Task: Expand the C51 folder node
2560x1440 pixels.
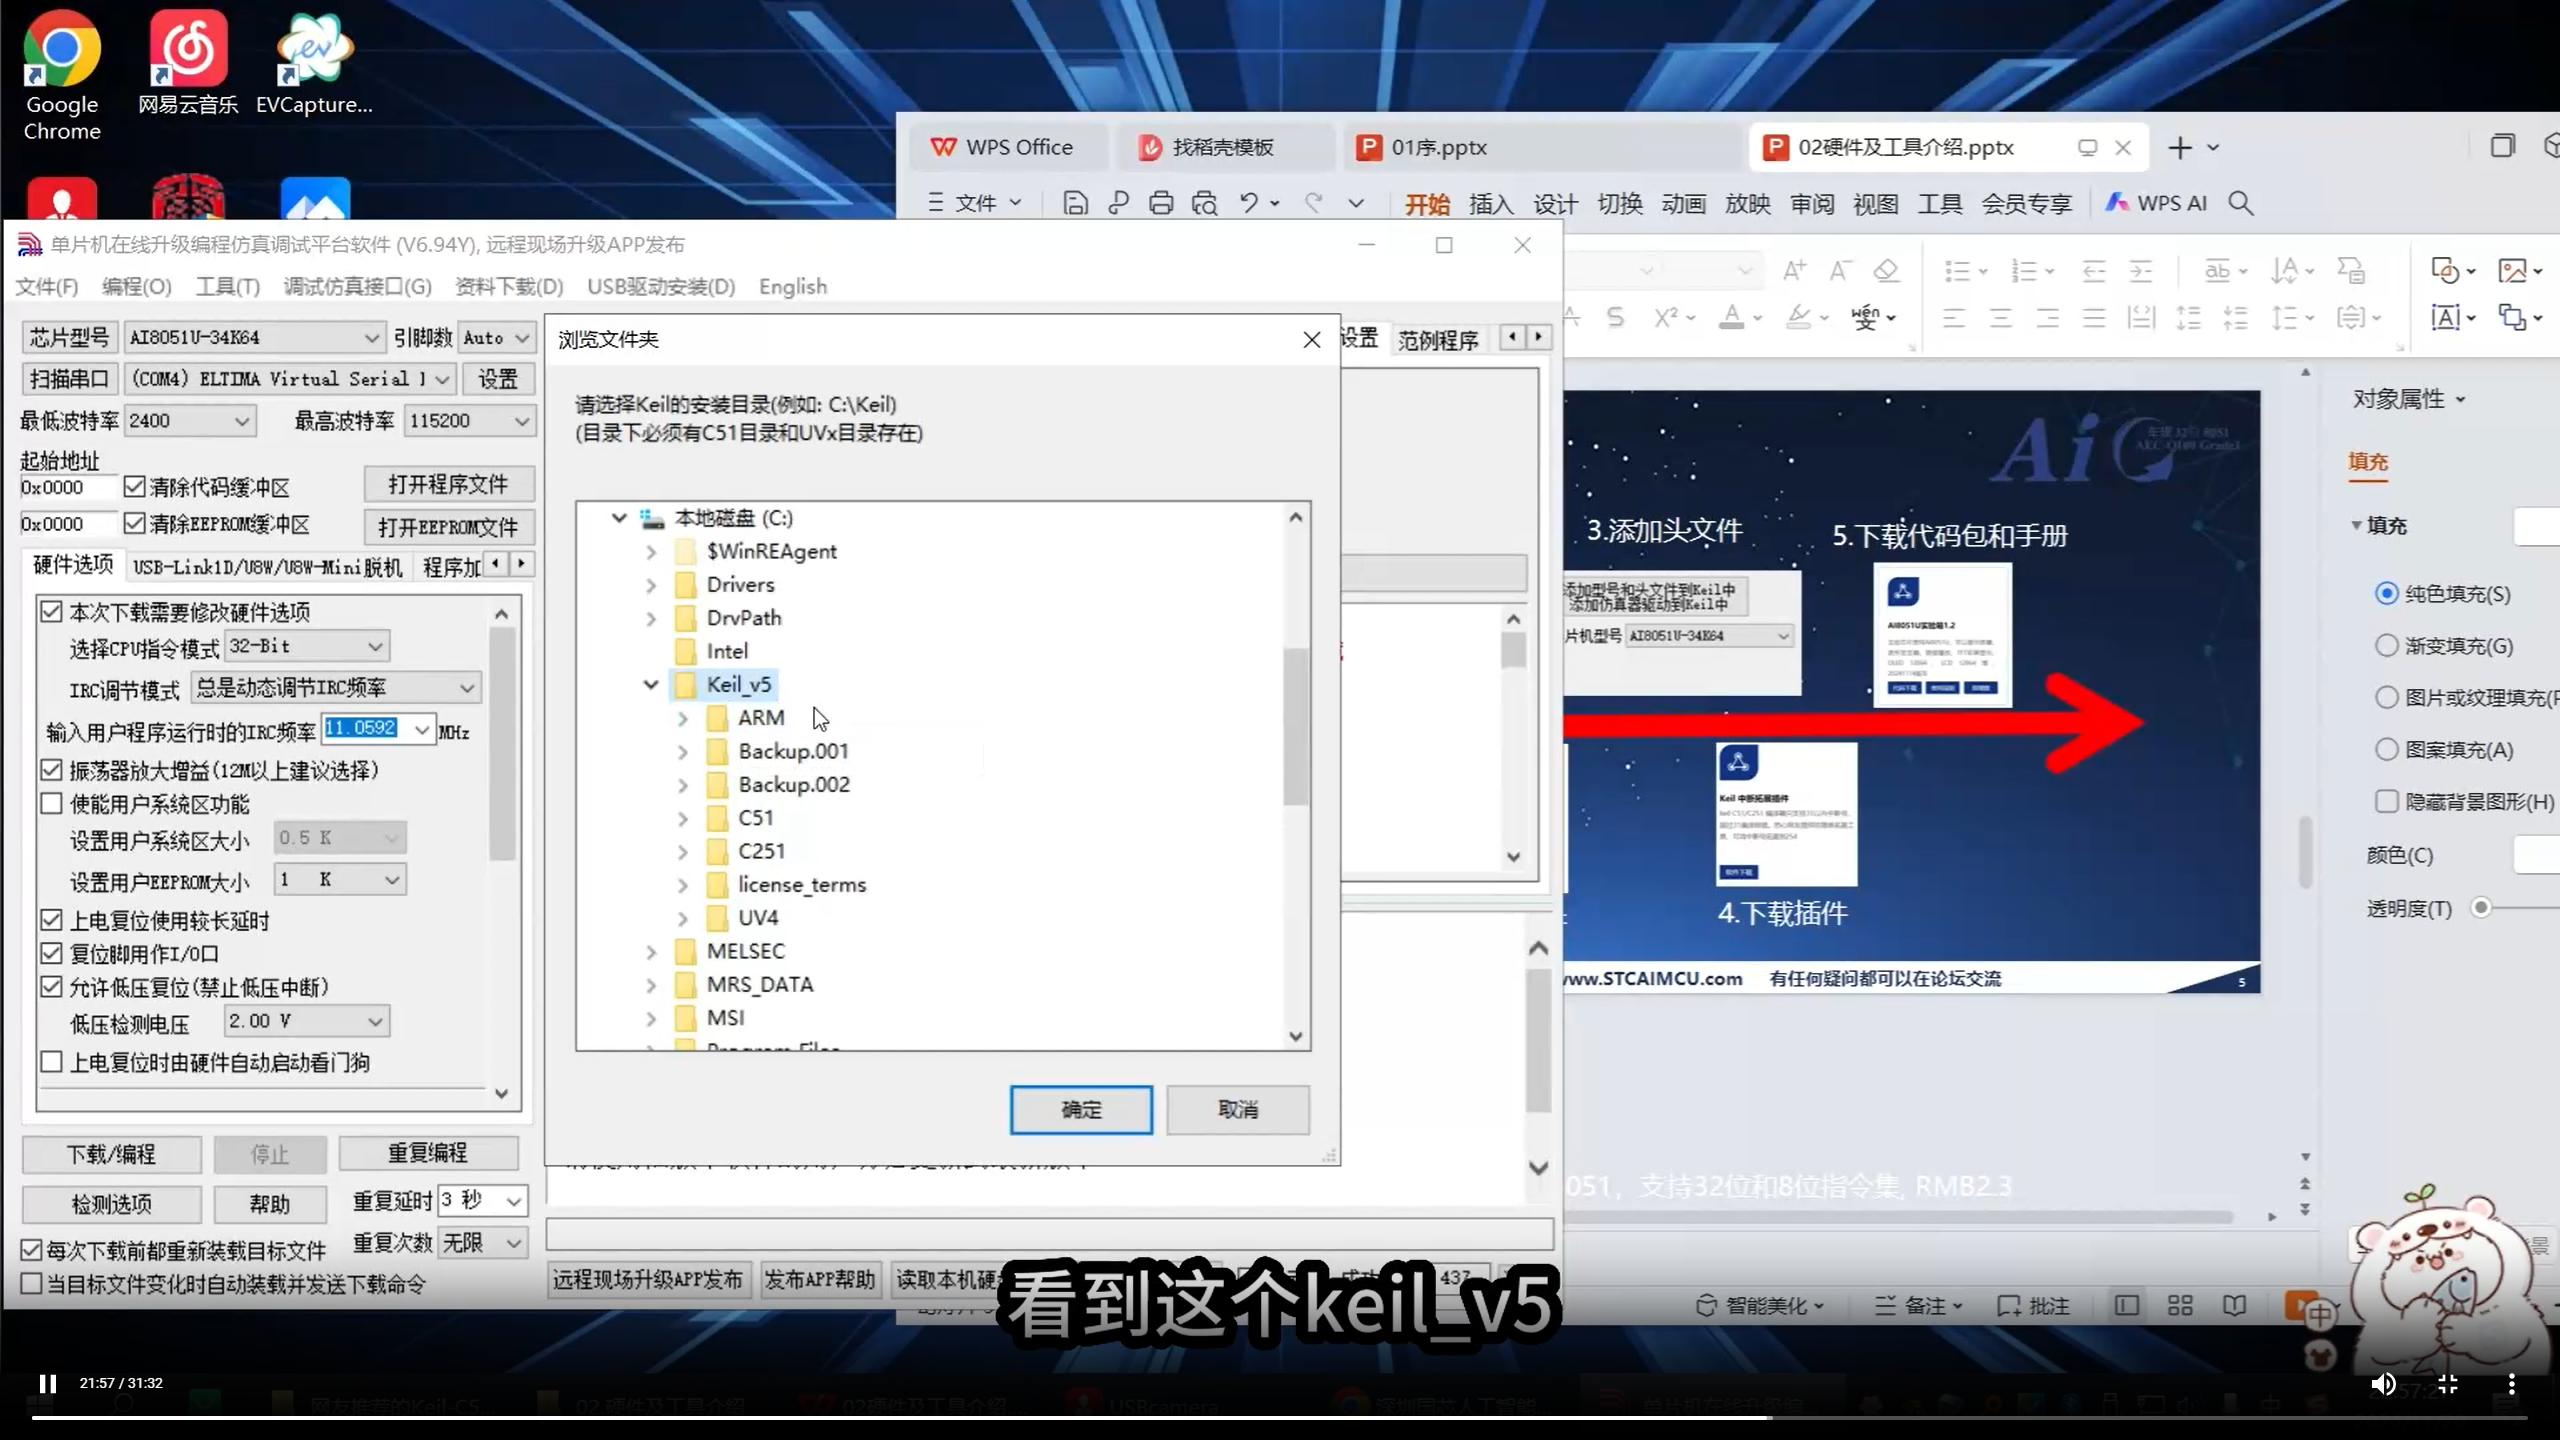Action: [683, 819]
